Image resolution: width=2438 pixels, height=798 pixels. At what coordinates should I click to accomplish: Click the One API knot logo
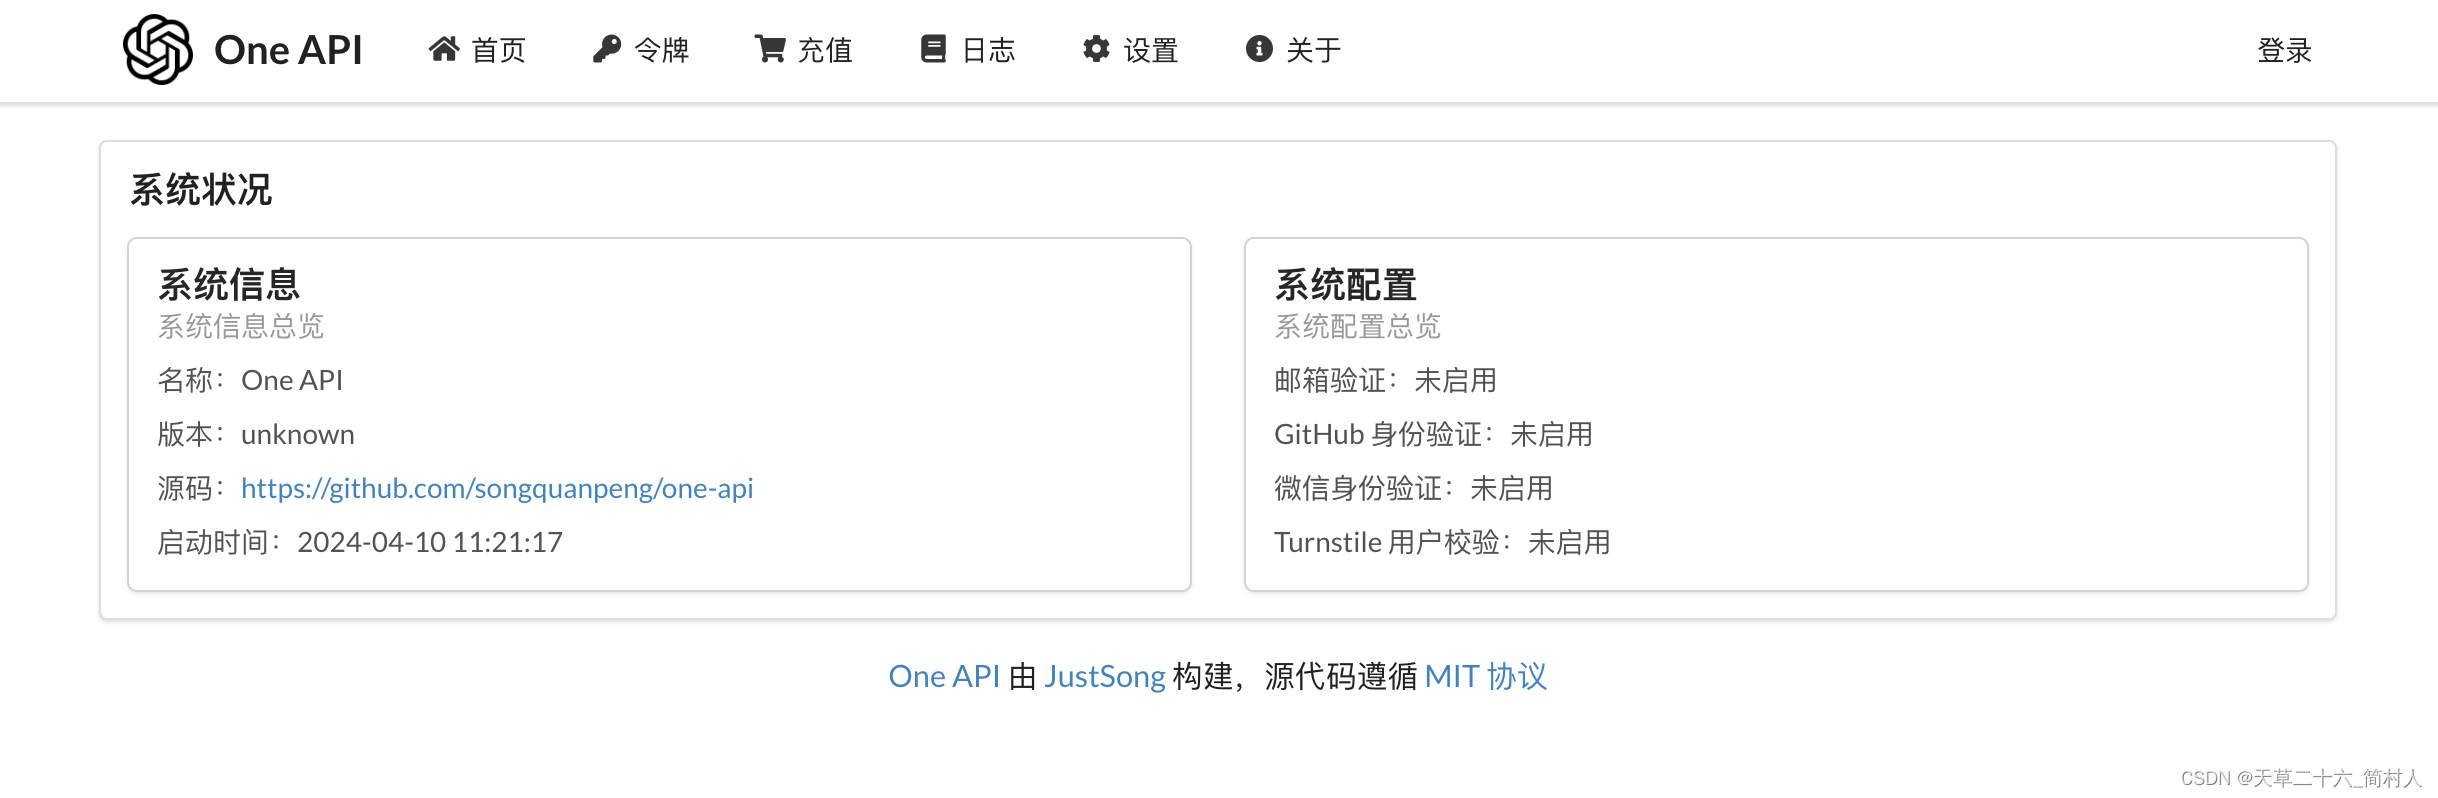tap(157, 49)
